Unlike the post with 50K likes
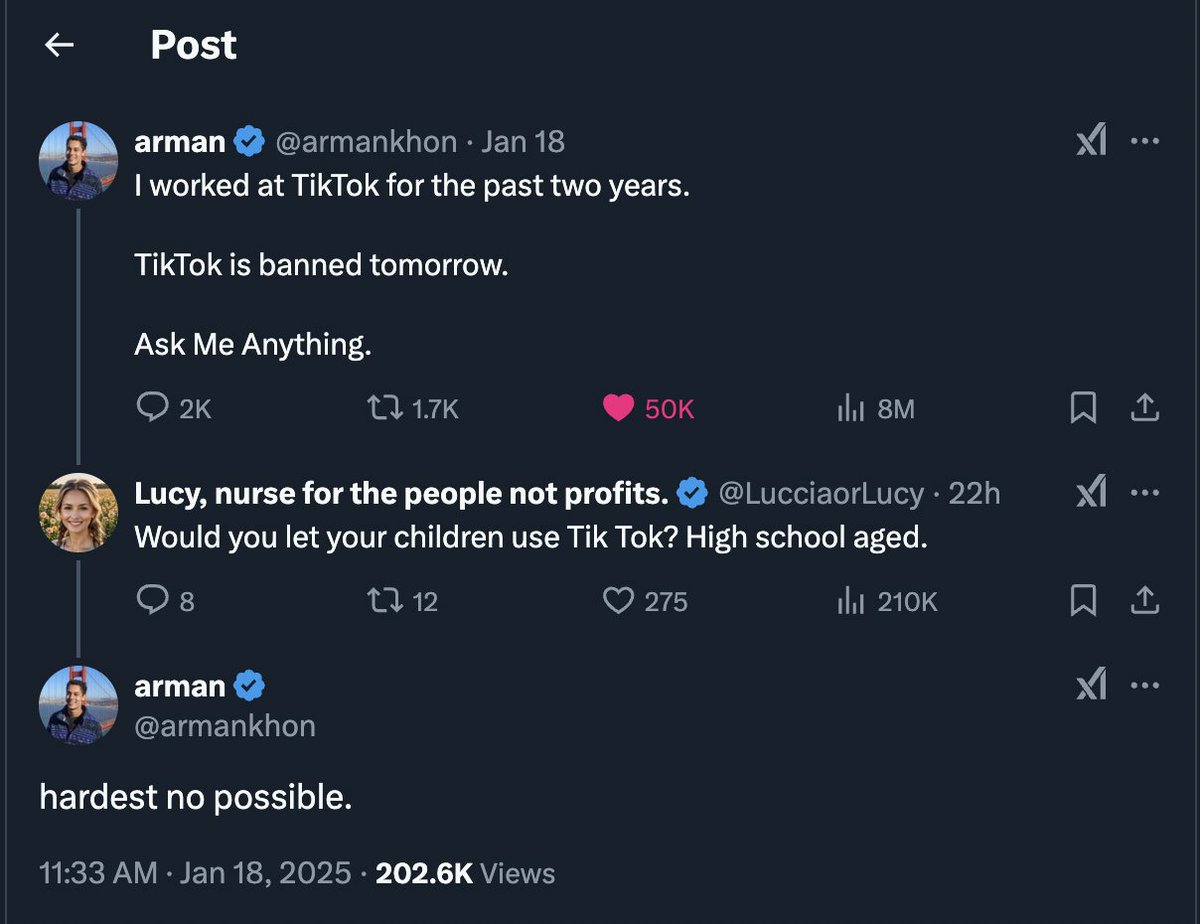Screen dimensions: 1200x924 click(618, 407)
